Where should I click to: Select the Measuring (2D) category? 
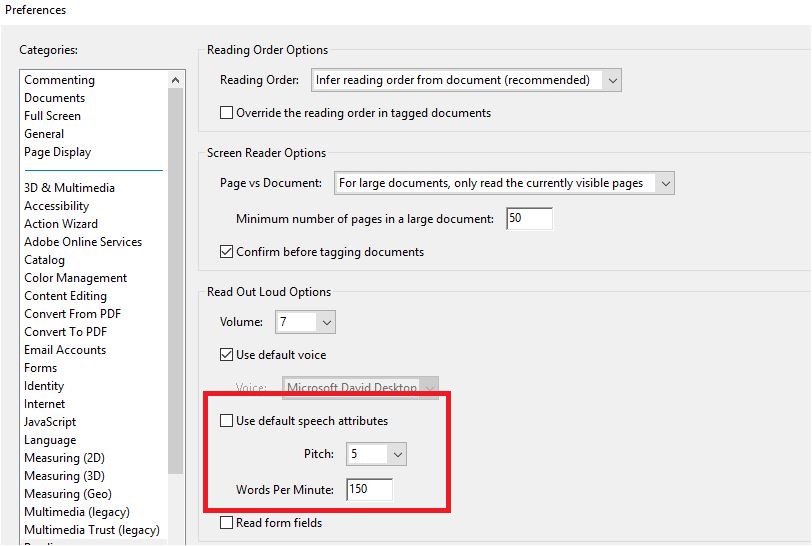tap(64, 458)
